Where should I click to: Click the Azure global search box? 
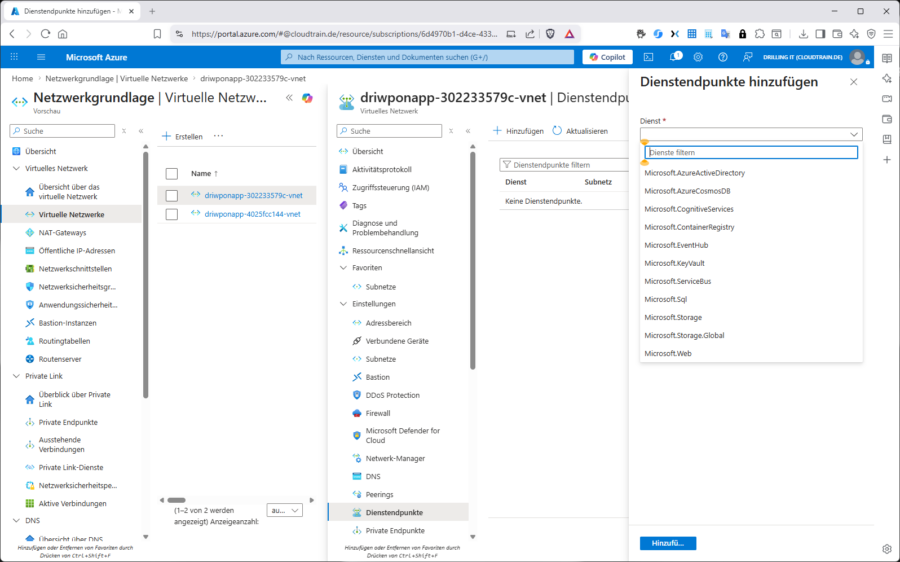coord(427,57)
